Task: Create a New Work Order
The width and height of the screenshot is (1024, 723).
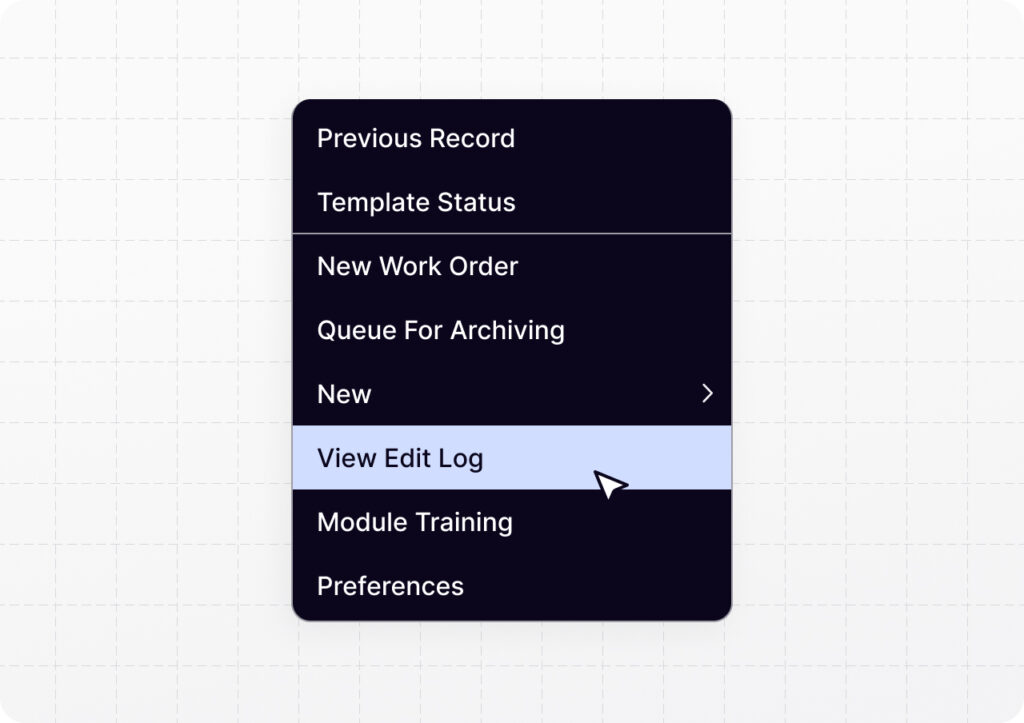Action: (x=417, y=267)
